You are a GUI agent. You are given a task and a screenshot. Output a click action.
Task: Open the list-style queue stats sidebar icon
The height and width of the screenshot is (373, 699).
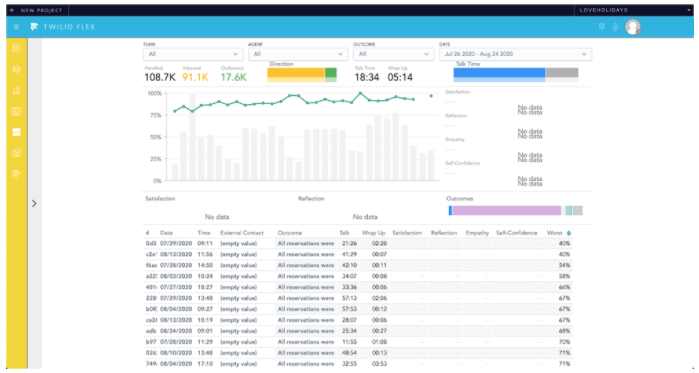point(16,111)
